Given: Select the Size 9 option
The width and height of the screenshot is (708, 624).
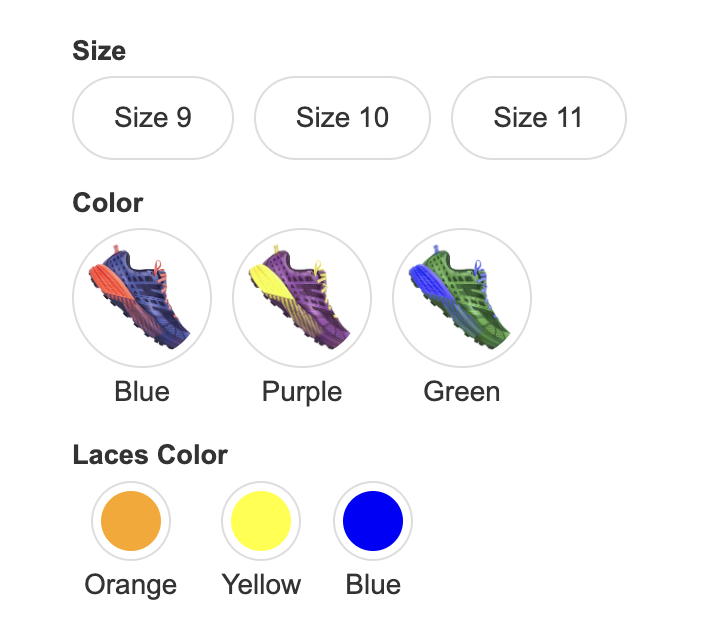Looking at the screenshot, I should 153,118.
